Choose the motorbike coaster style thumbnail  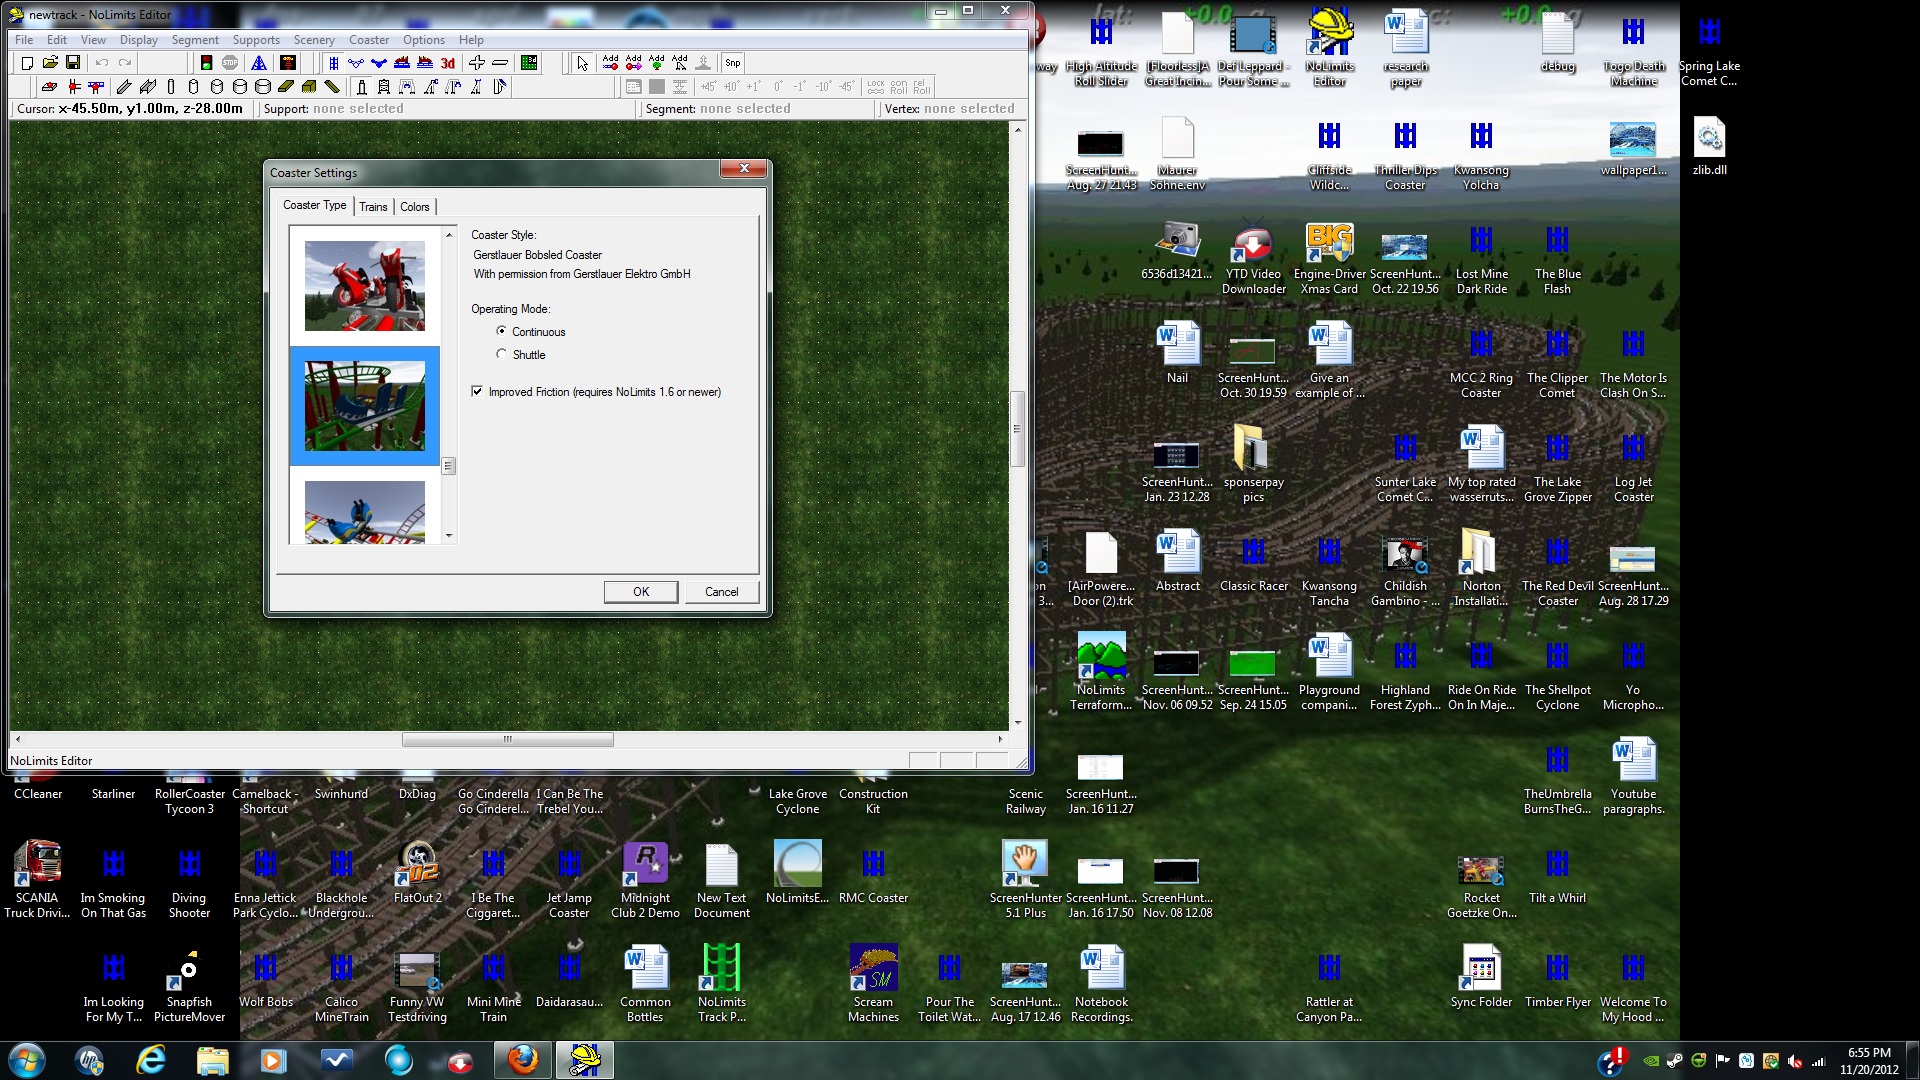pyautogui.click(x=365, y=286)
